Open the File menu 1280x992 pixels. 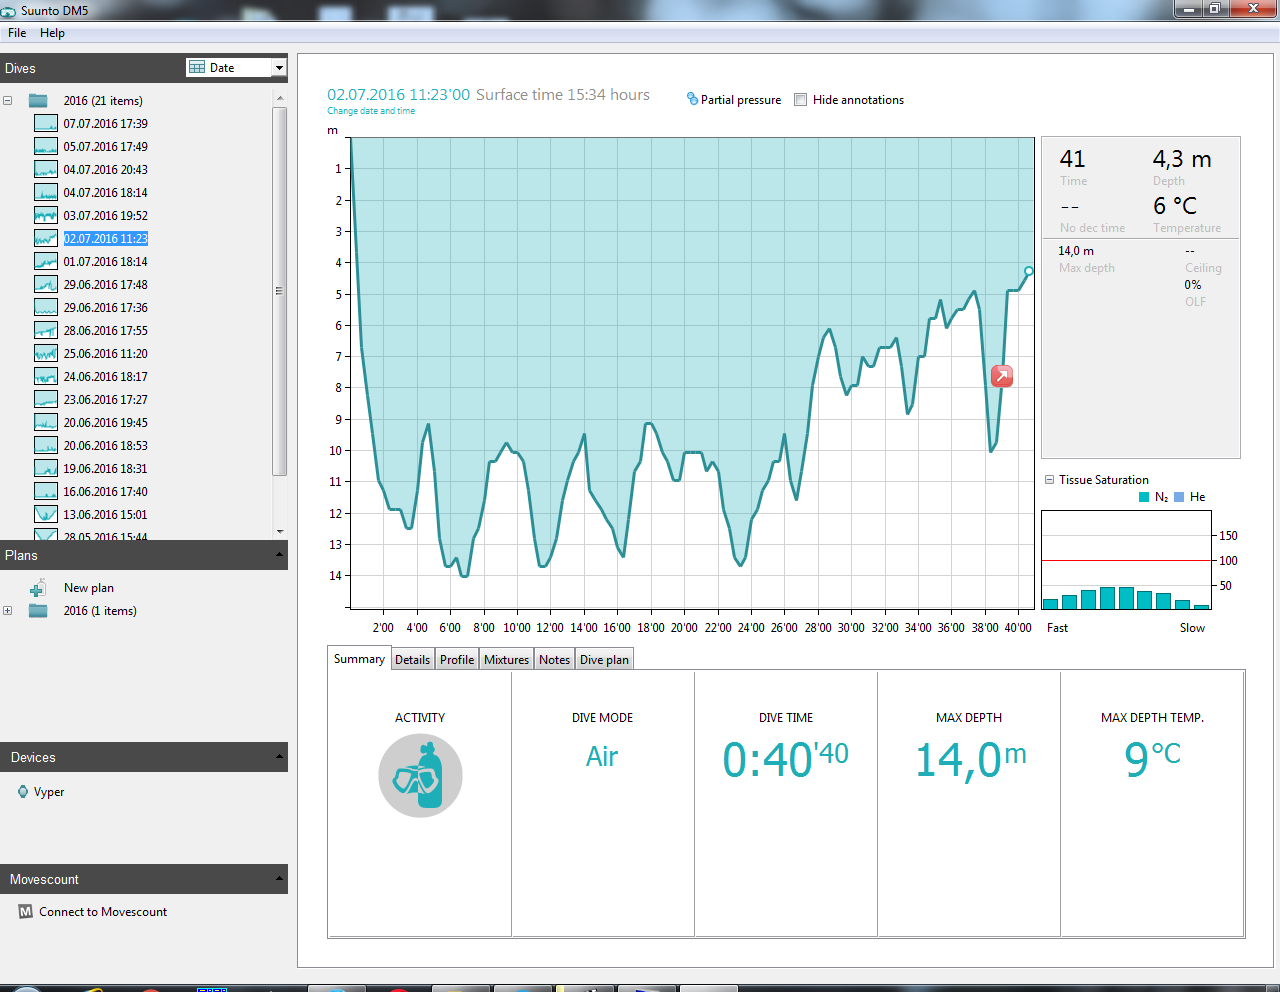point(17,33)
